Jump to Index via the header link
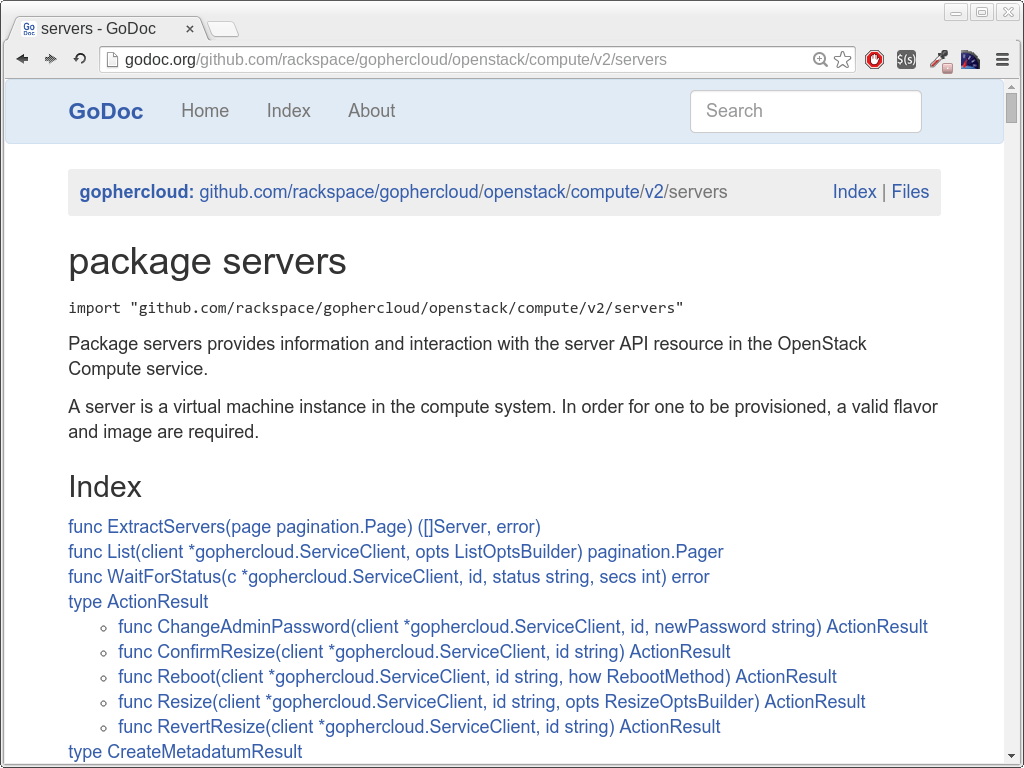Image resolution: width=1024 pixels, height=768 pixels. pos(854,192)
